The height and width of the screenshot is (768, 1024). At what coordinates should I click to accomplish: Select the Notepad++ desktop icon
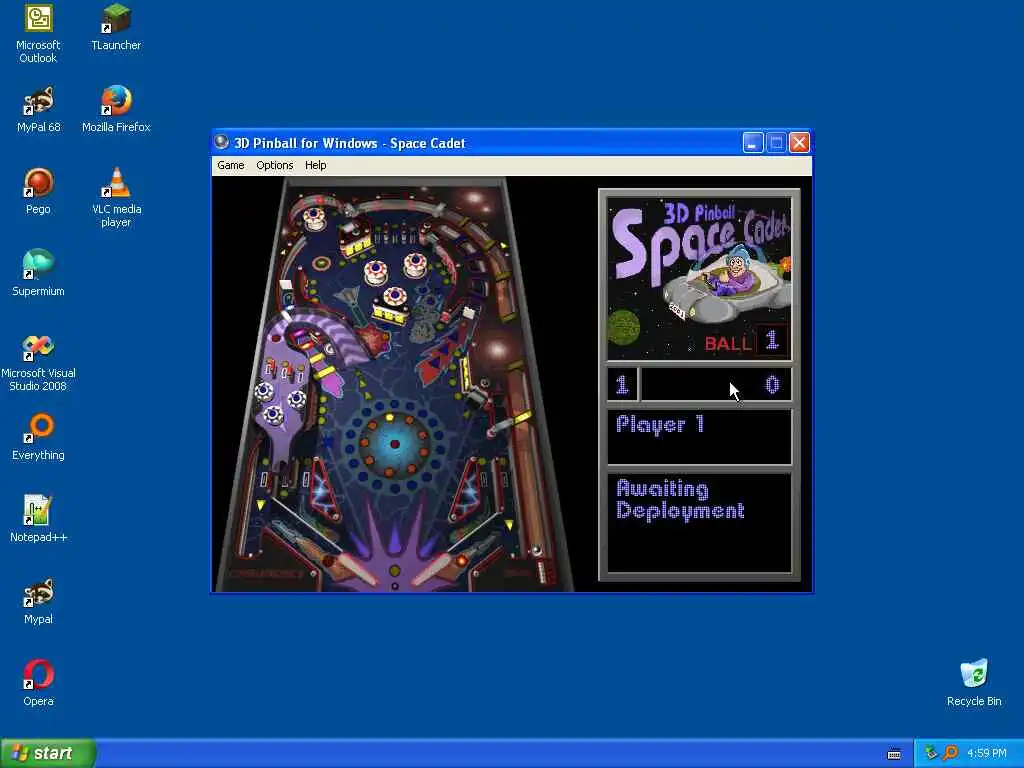38,520
